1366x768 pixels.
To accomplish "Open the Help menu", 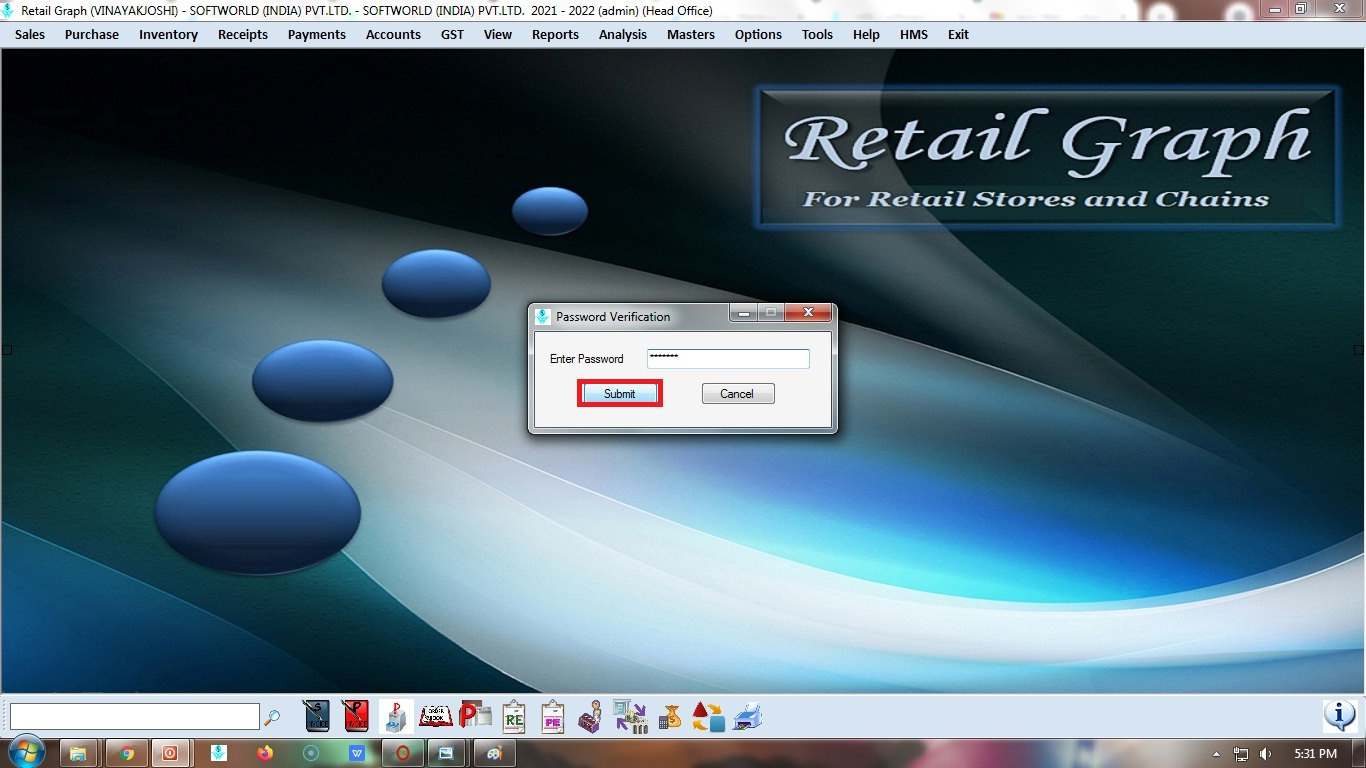I will click(x=866, y=34).
